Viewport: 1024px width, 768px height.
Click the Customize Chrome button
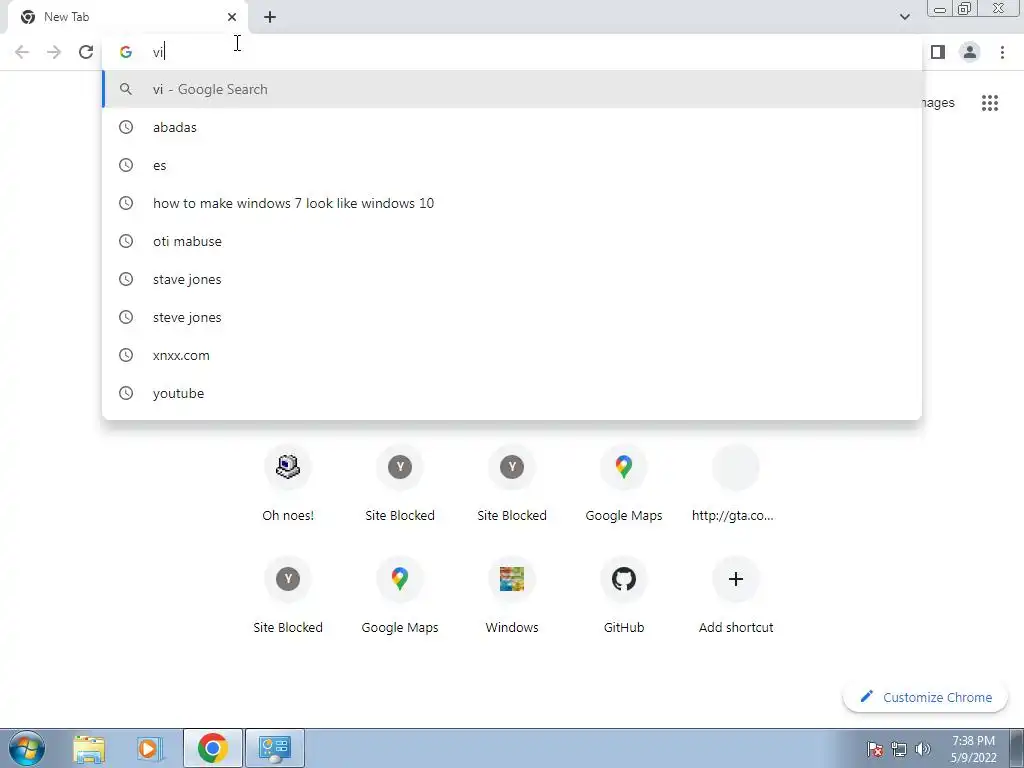pos(925,697)
